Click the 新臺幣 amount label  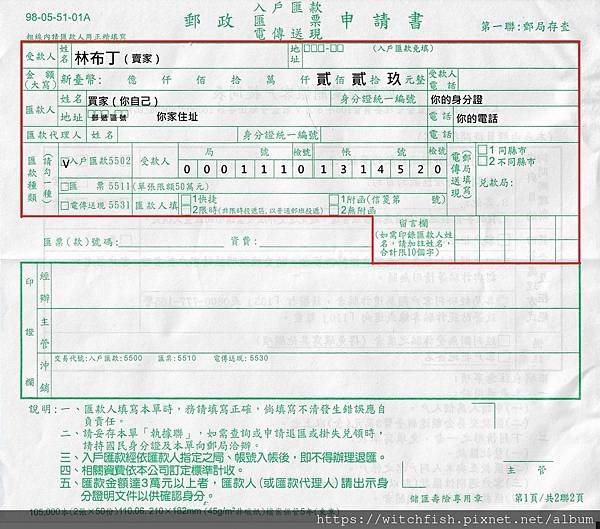81,80
